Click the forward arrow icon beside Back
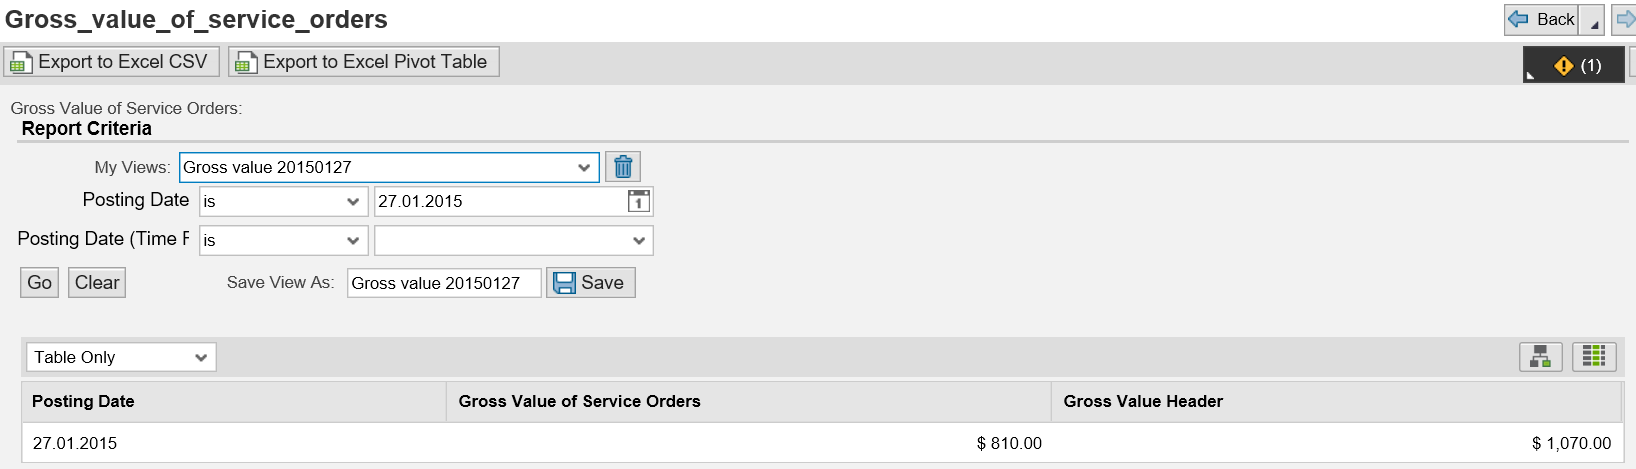 click(1626, 20)
